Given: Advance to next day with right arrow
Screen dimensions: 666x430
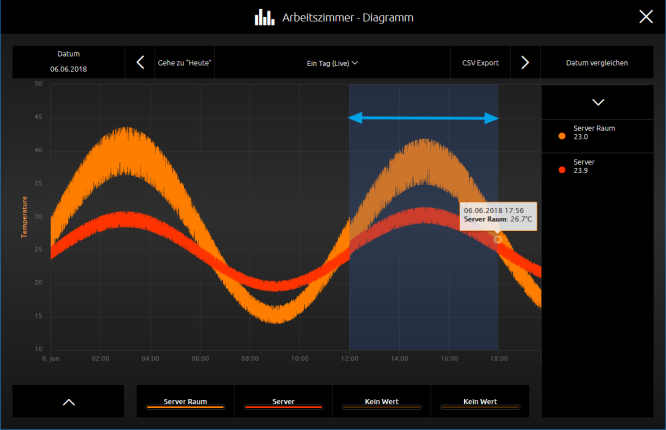Looking at the screenshot, I should click(x=525, y=62).
